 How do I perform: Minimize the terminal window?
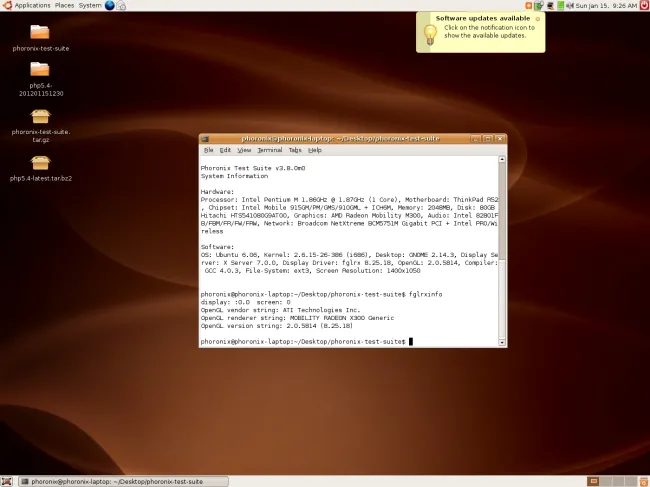(x=475, y=139)
